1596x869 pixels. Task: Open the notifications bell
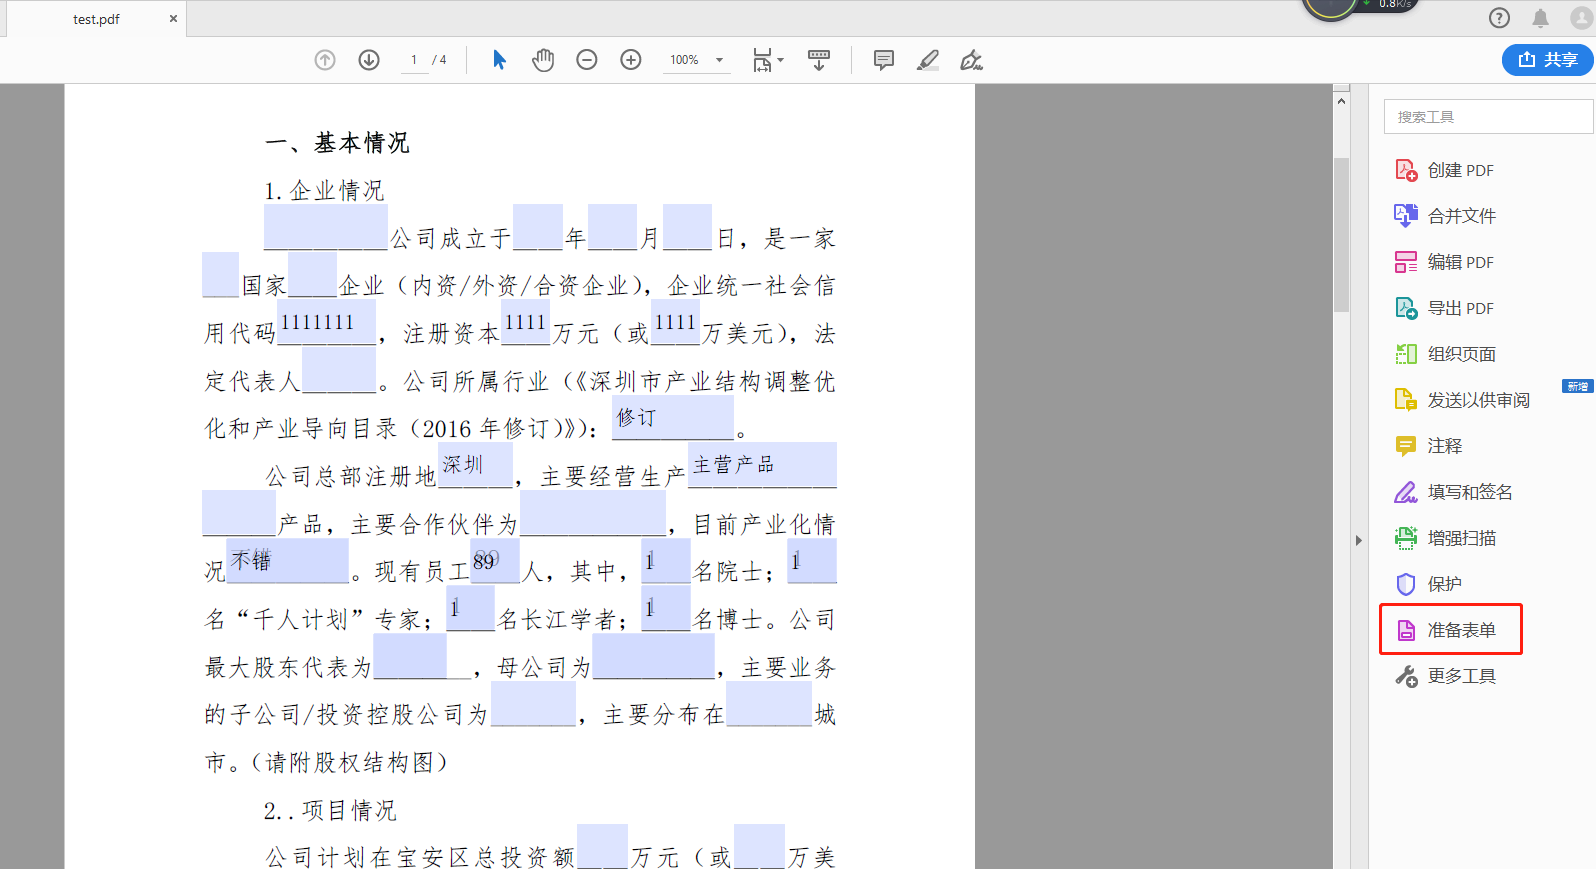(1540, 17)
